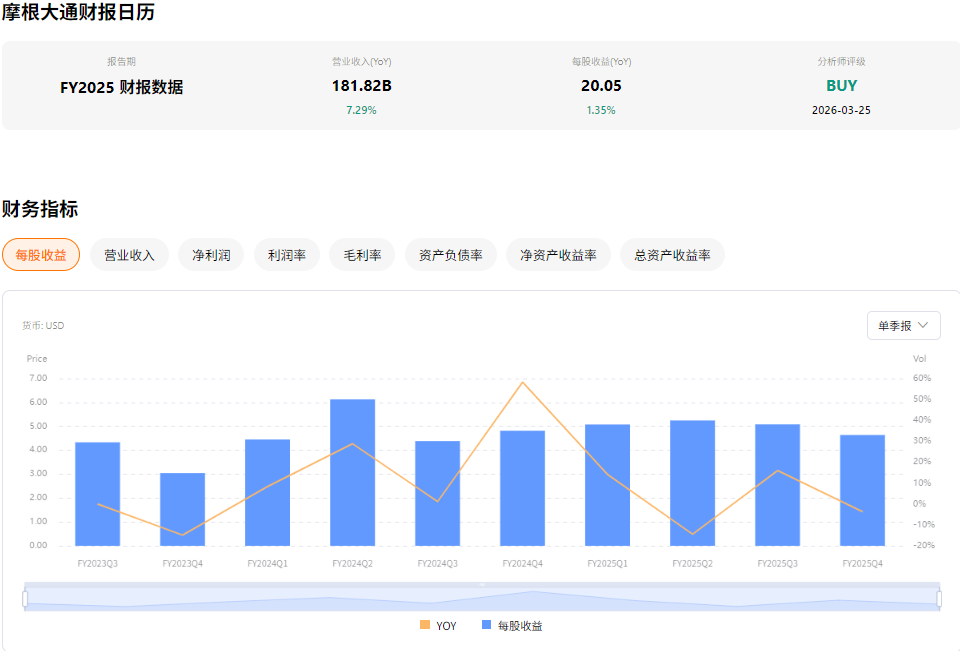Click the FY2023Q4 earnings bar
Viewport: 960px width, 651px height.
coord(182,509)
